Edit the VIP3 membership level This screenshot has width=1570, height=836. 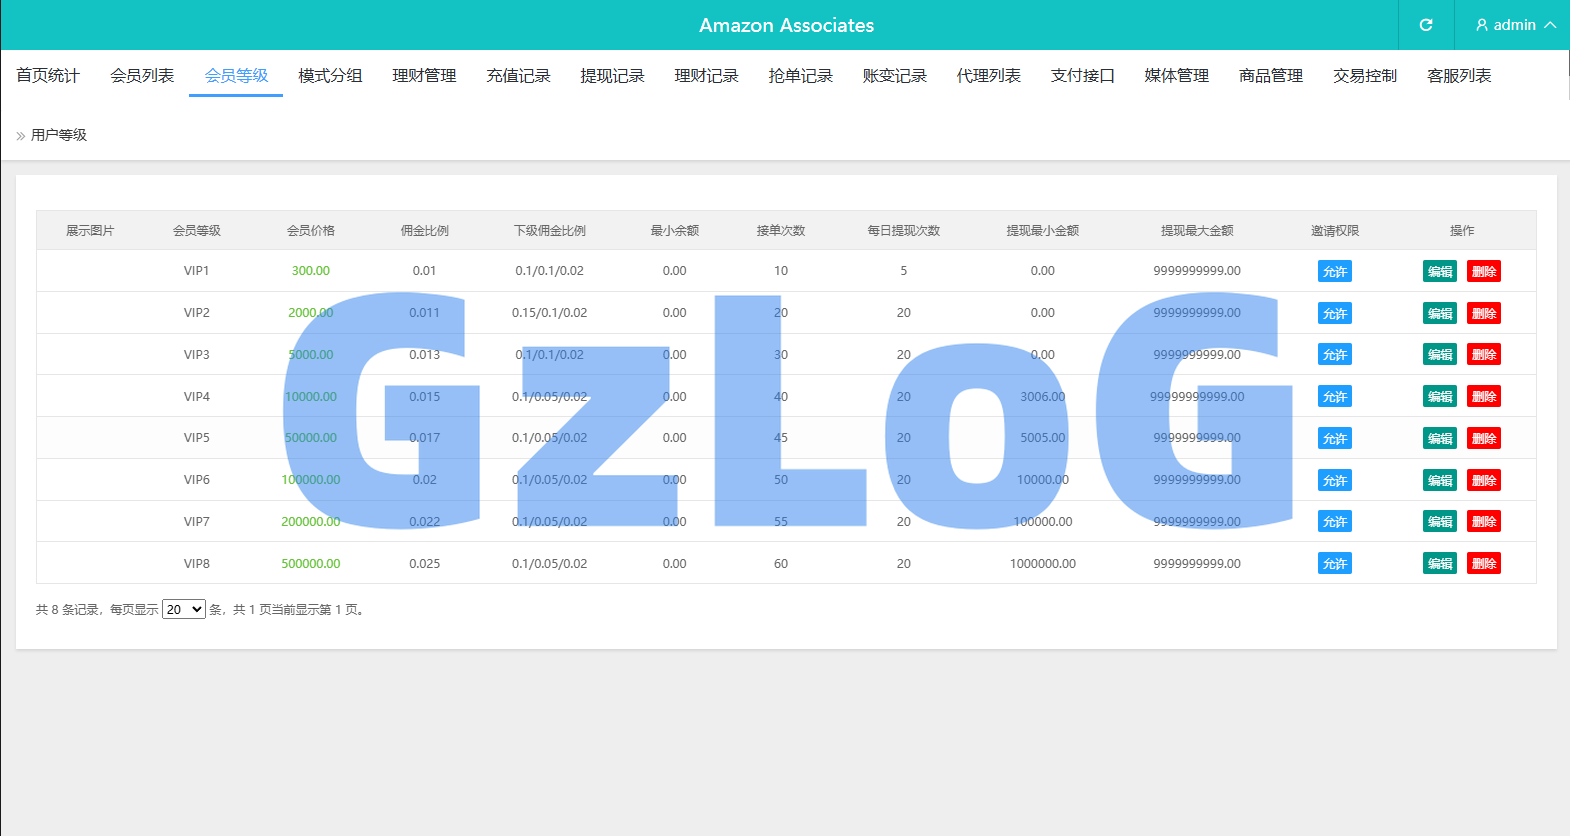tap(1439, 355)
